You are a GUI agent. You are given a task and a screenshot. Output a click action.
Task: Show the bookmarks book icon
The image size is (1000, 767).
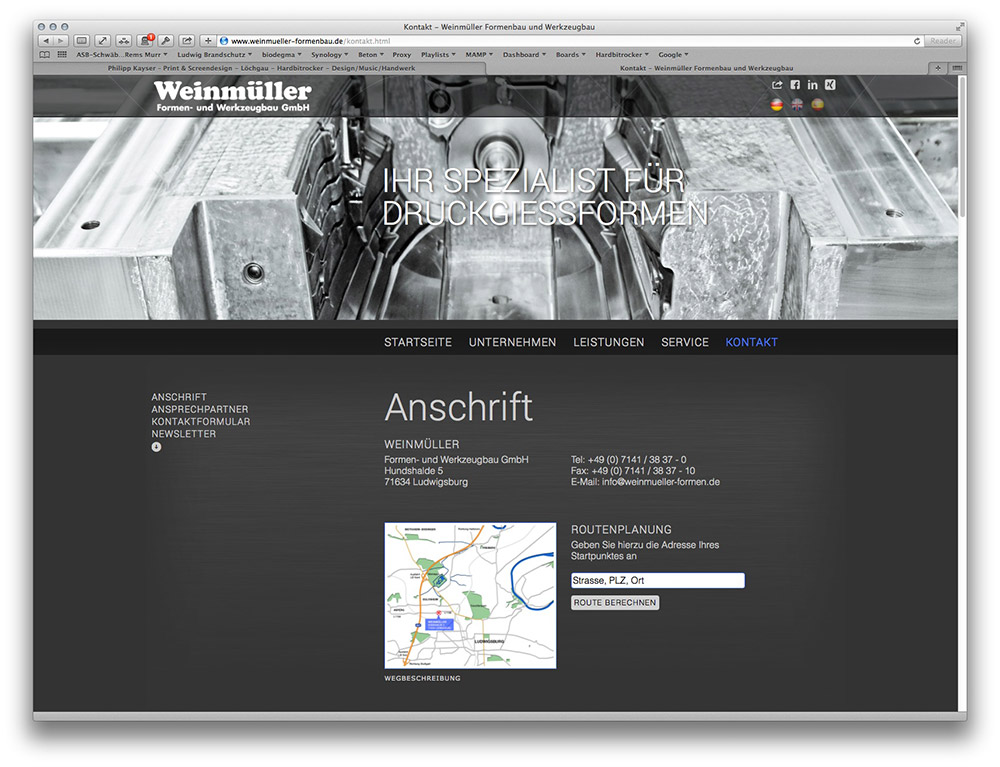pos(45,55)
